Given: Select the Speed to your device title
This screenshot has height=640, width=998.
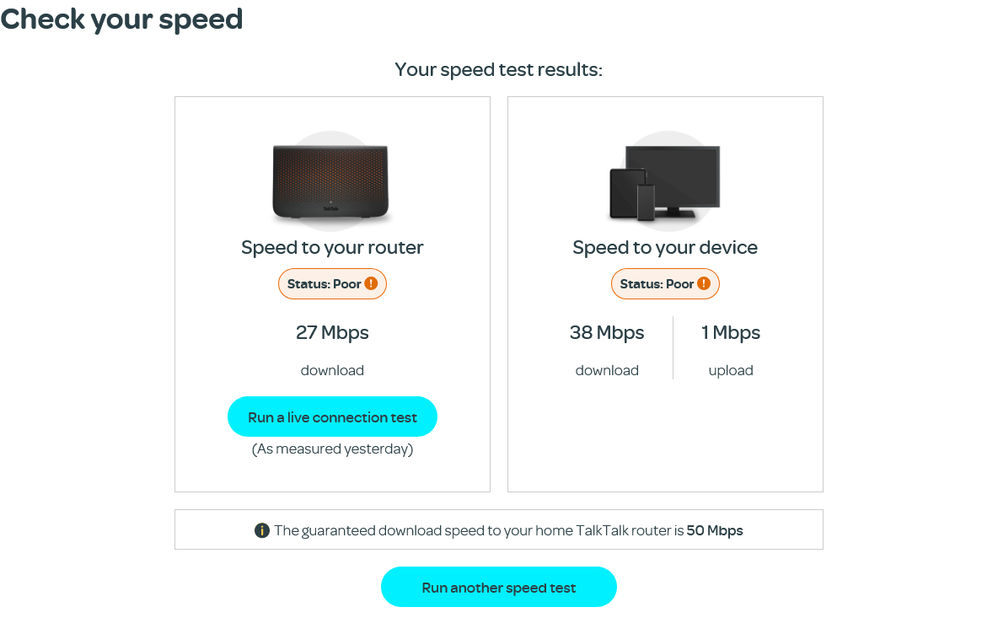Looking at the screenshot, I should click(x=665, y=248).
